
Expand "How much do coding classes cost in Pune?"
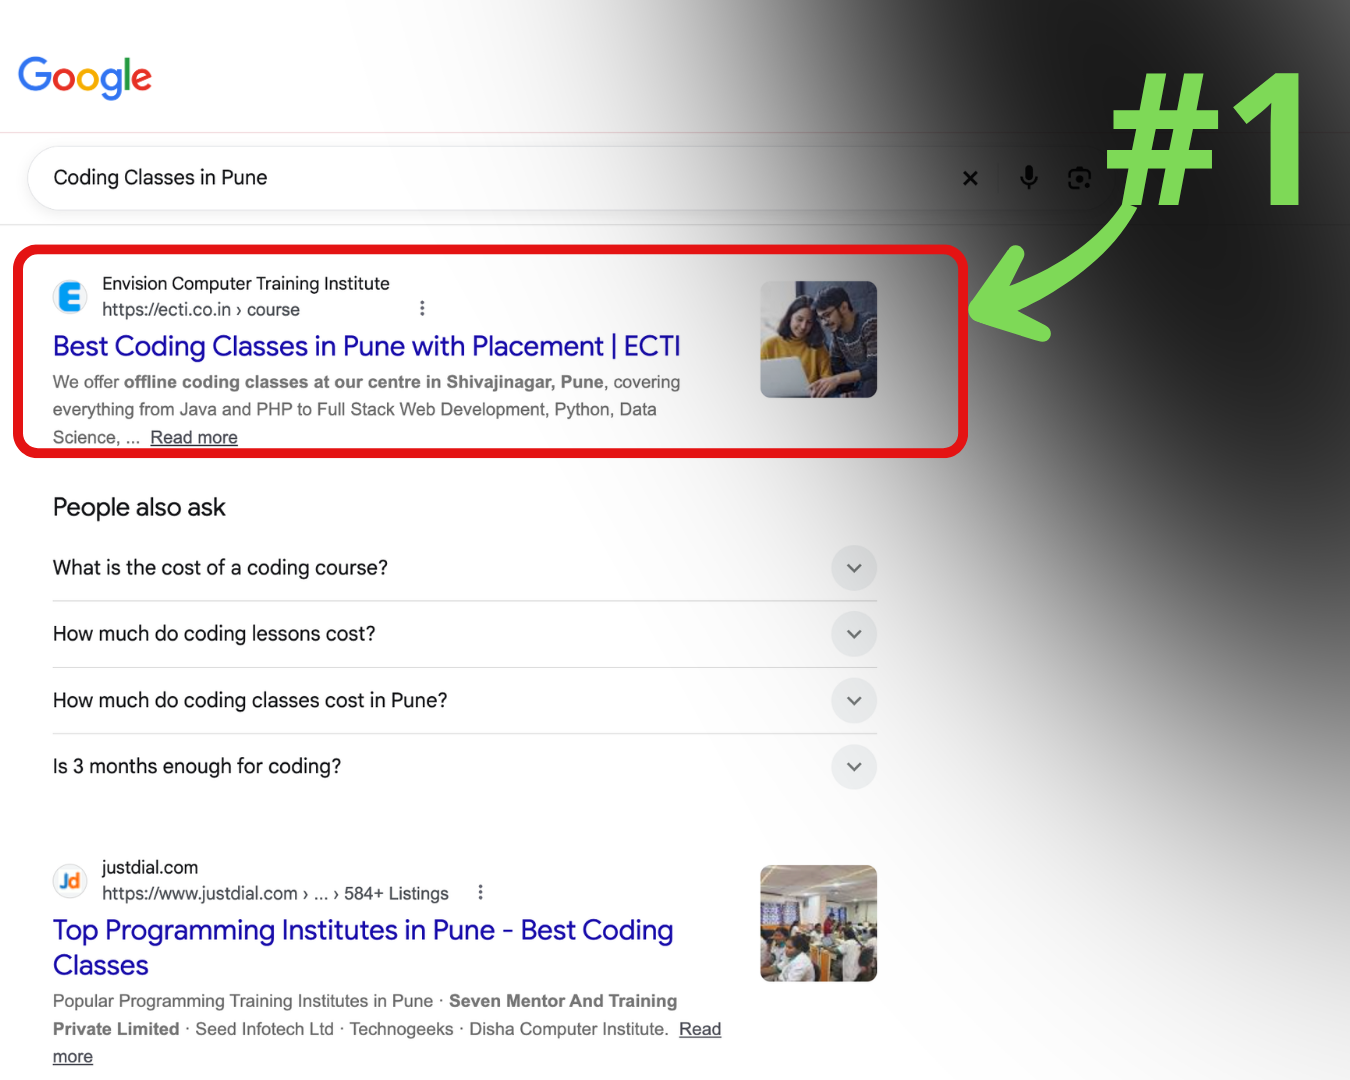pyautogui.click(x=465, y=700)
